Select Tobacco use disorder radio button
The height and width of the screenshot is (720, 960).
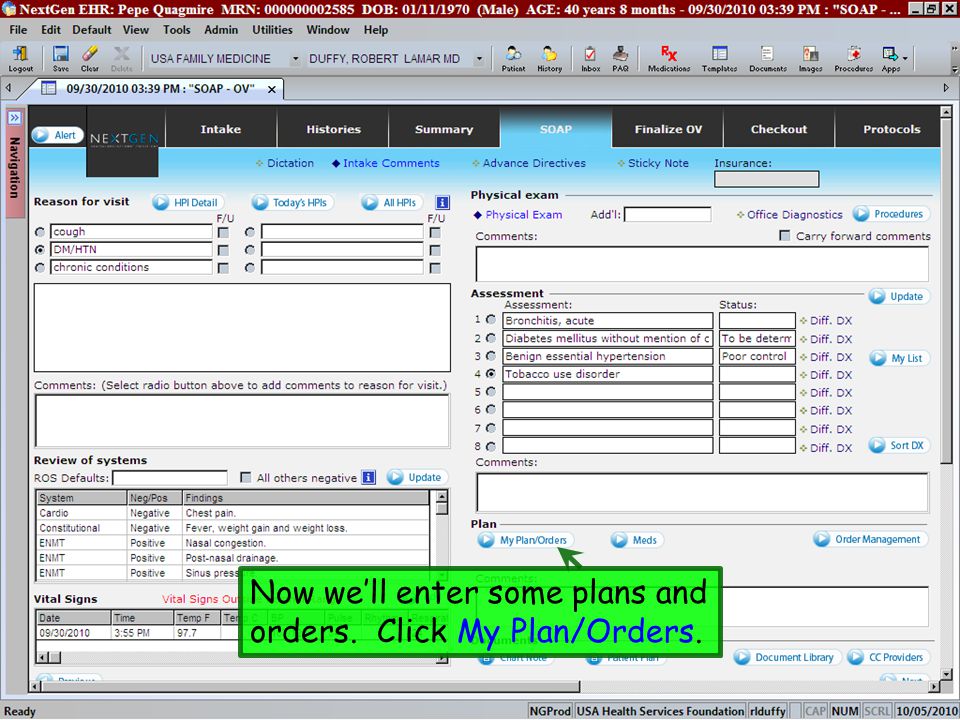coord(491,373)
